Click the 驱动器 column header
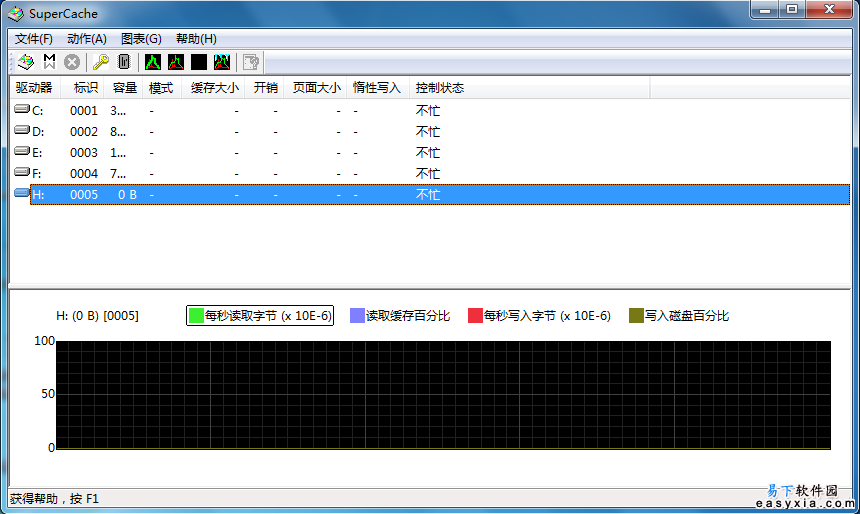Image resolution: width=860 pixels, height=514 pixels. click(x=34, y=88)
